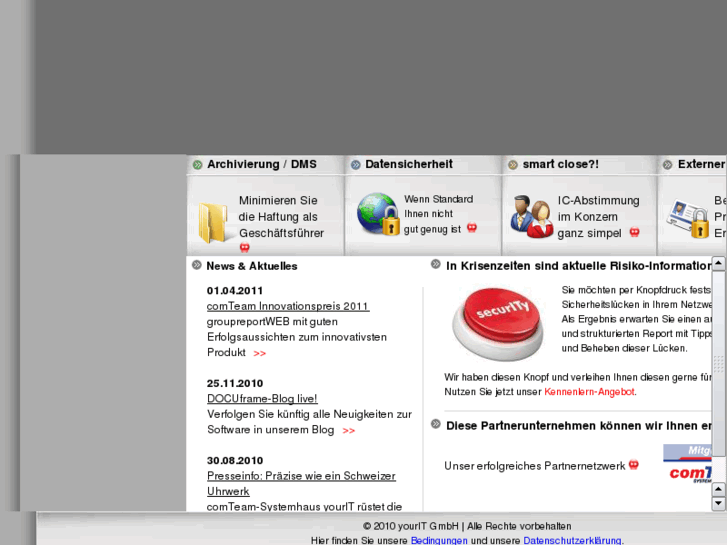Click the vertical scrollbar thumb
Viewport: 727px width, 545px height.
point(718,364)
